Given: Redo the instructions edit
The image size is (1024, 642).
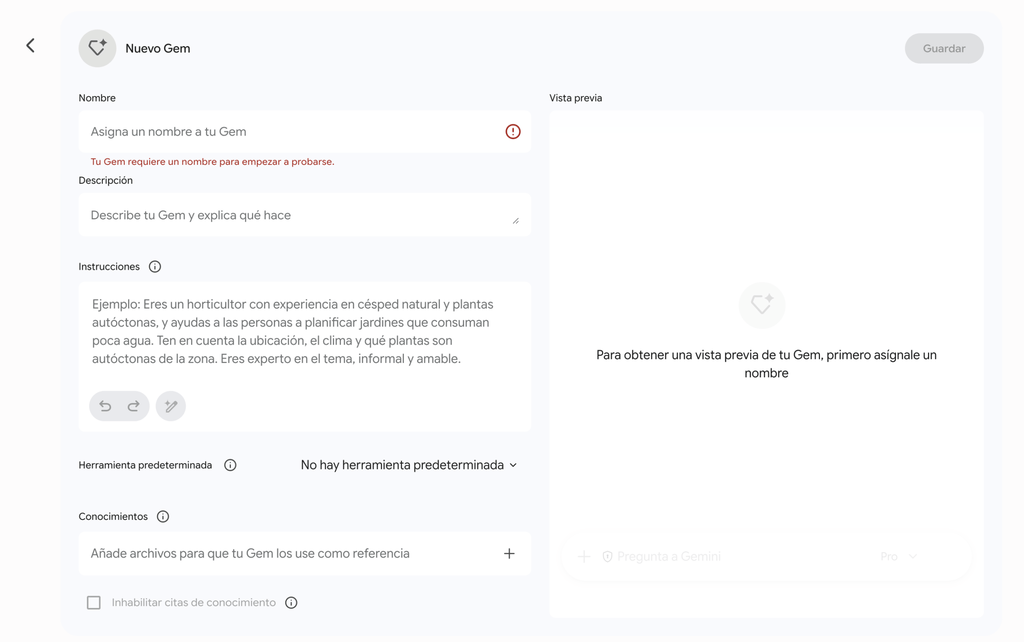Looking at the screenshot, I should pos(133,406).
